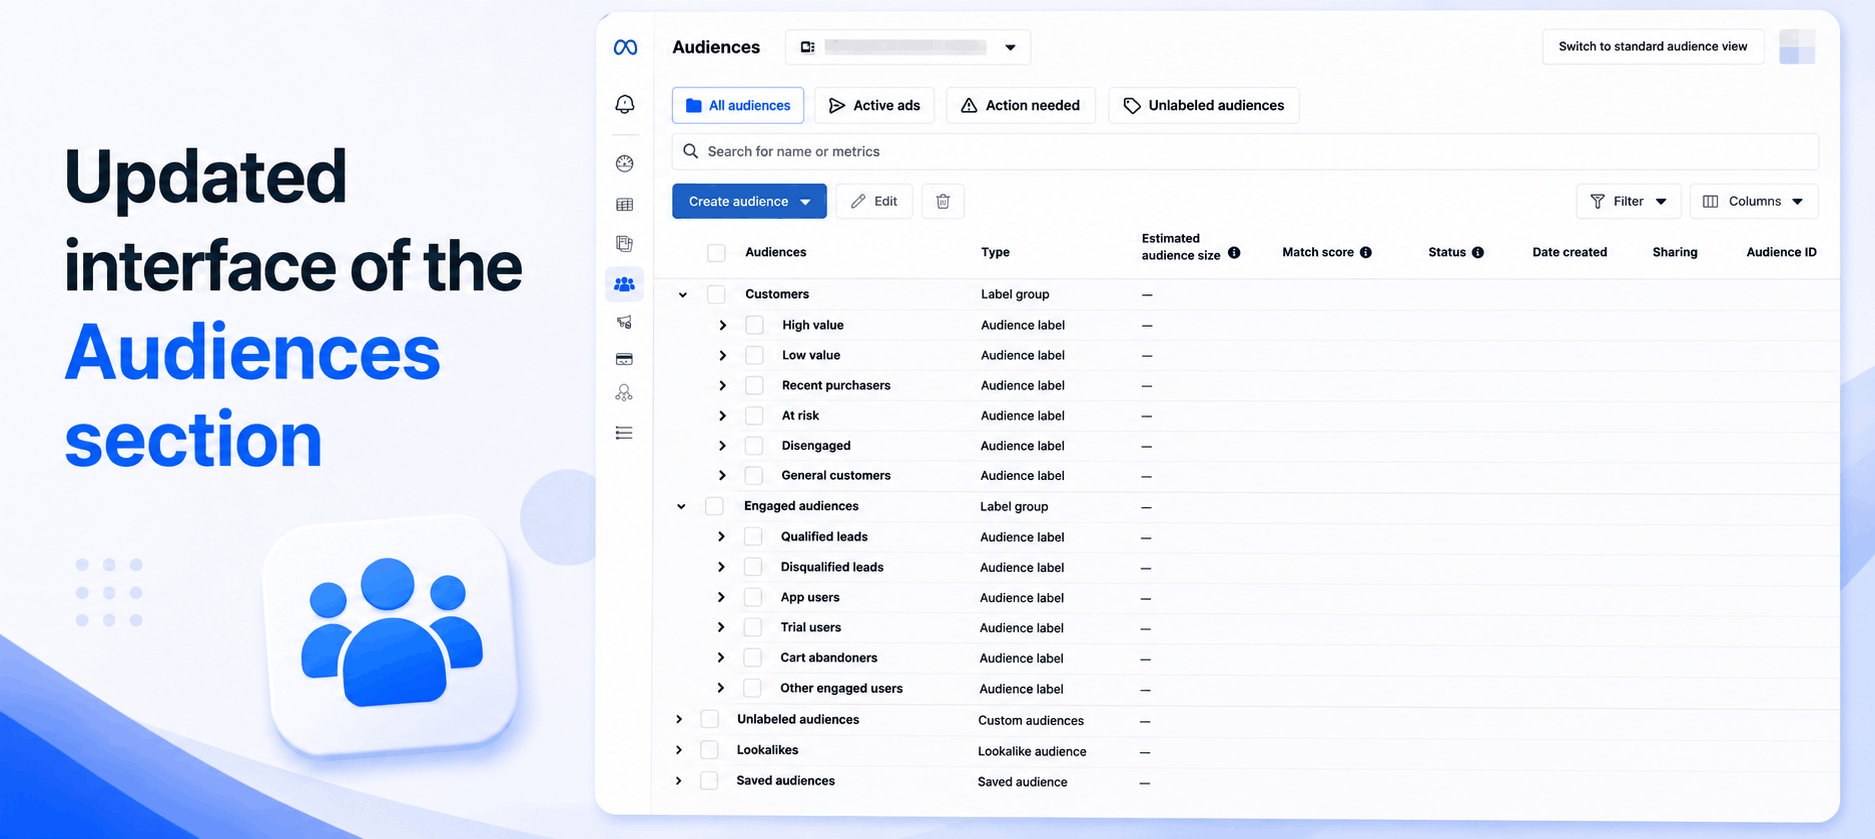Click the Edit button
The image size is (1875, 839).
tap(874, 201)
